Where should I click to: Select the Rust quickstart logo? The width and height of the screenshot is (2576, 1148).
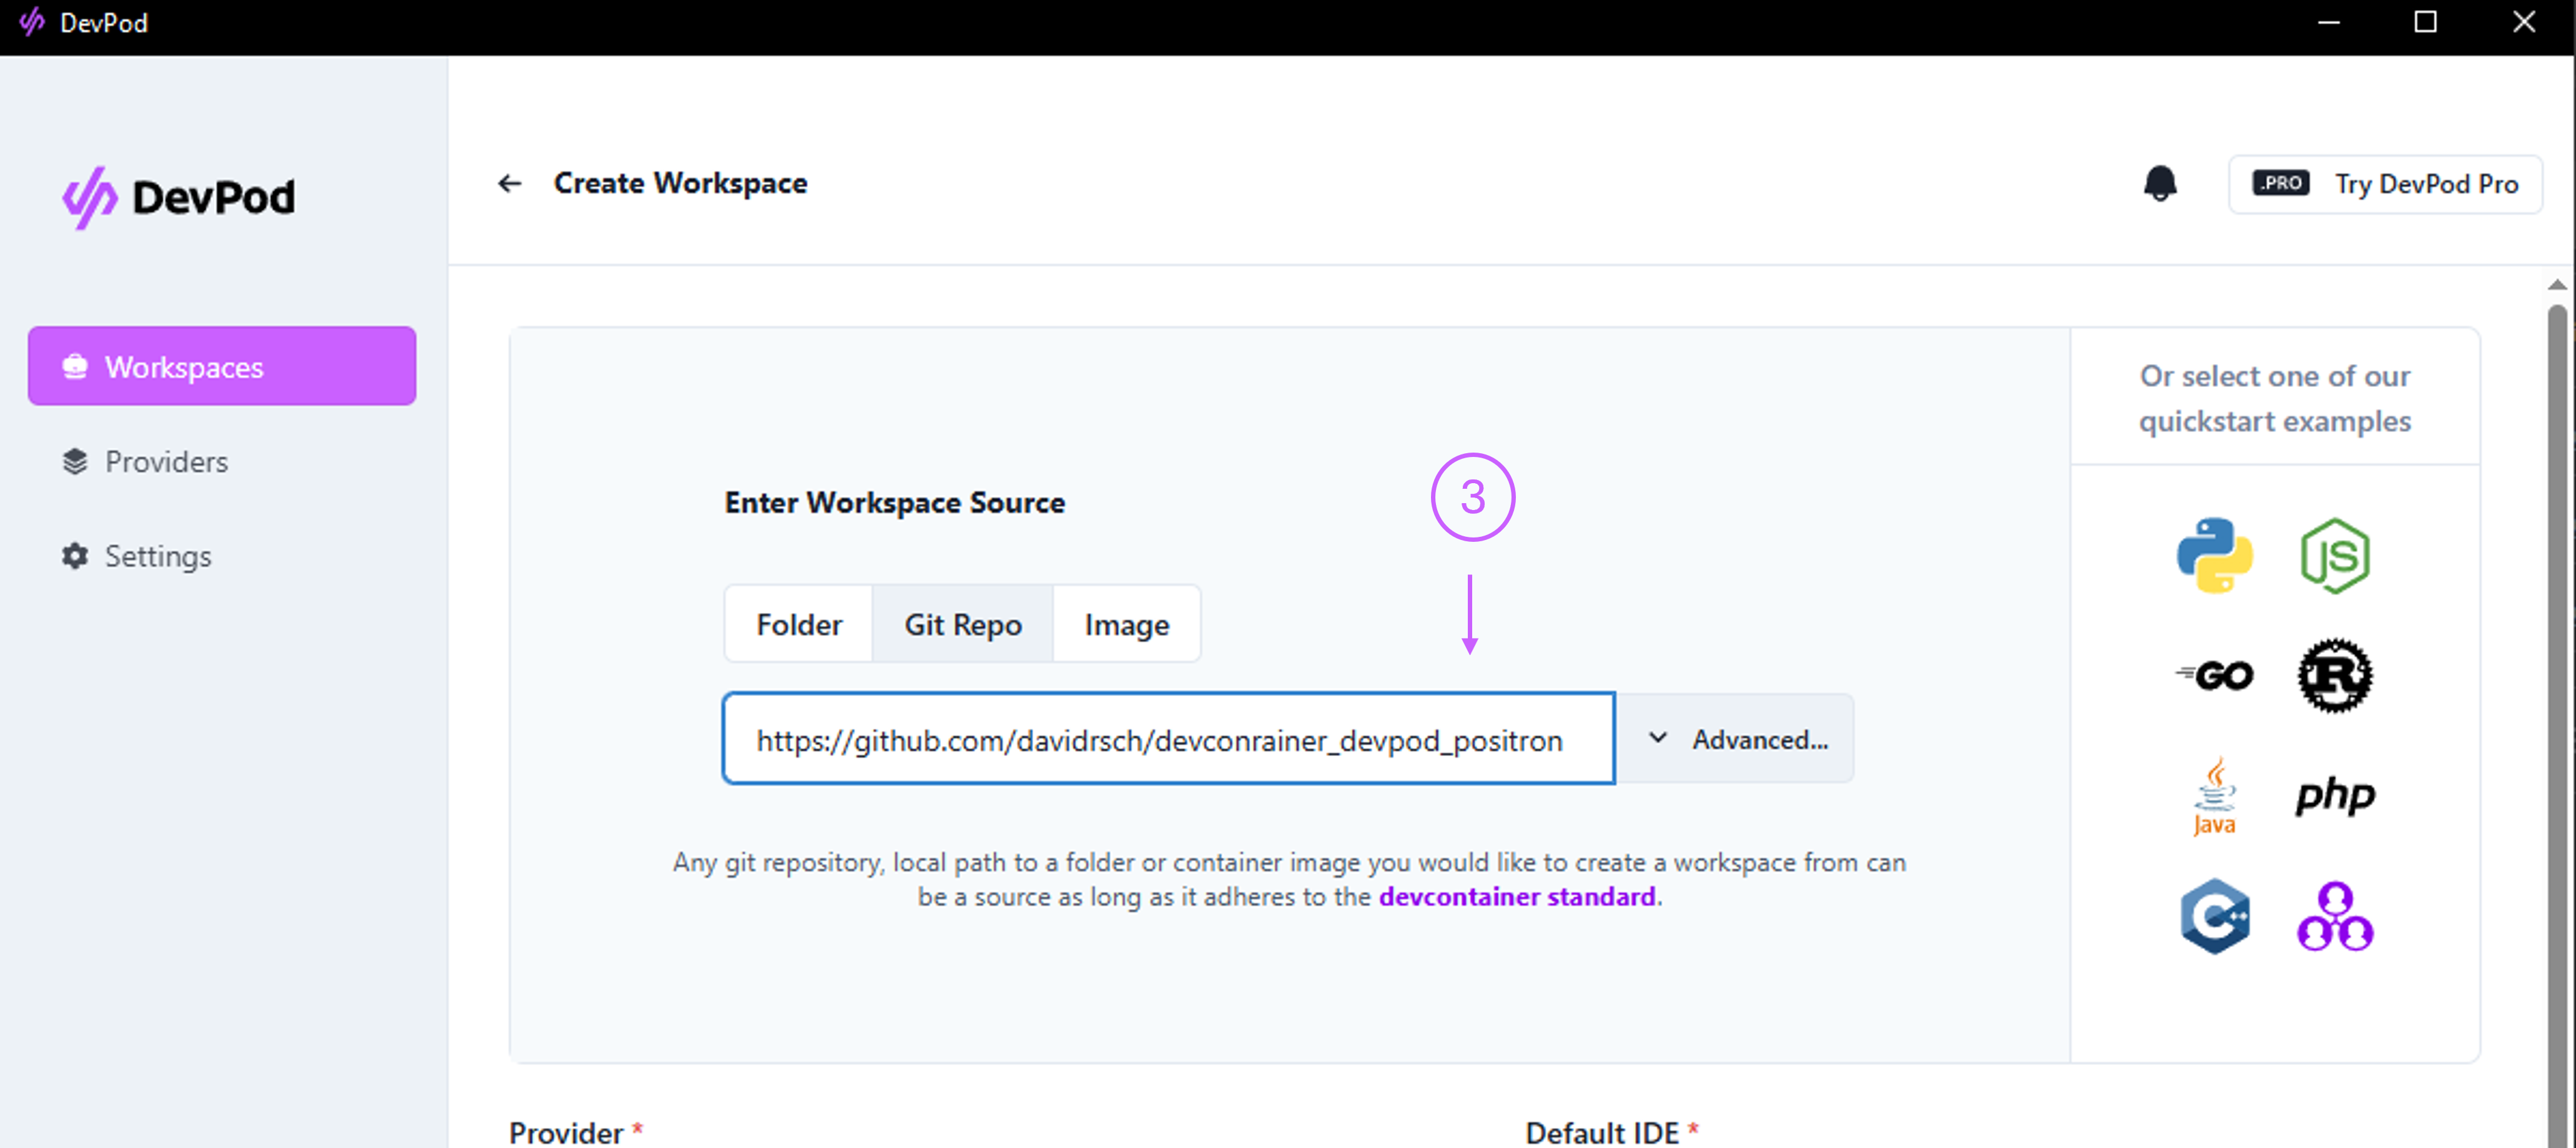click(2334, 676)
